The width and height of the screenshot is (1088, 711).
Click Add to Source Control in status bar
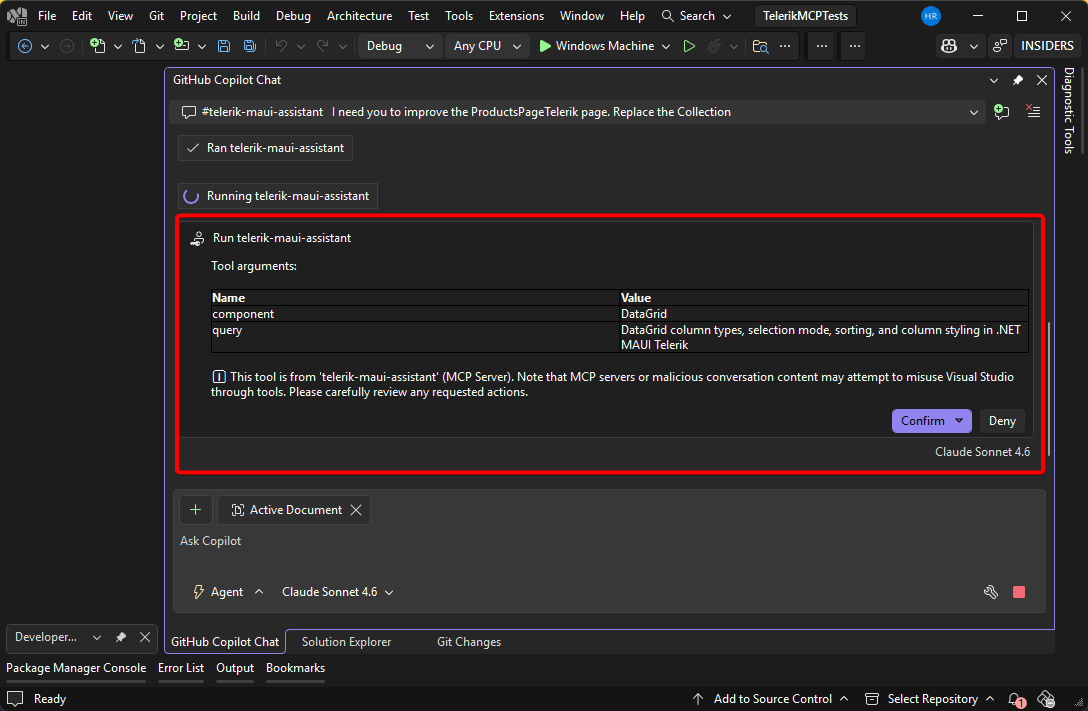click(772, 699)
